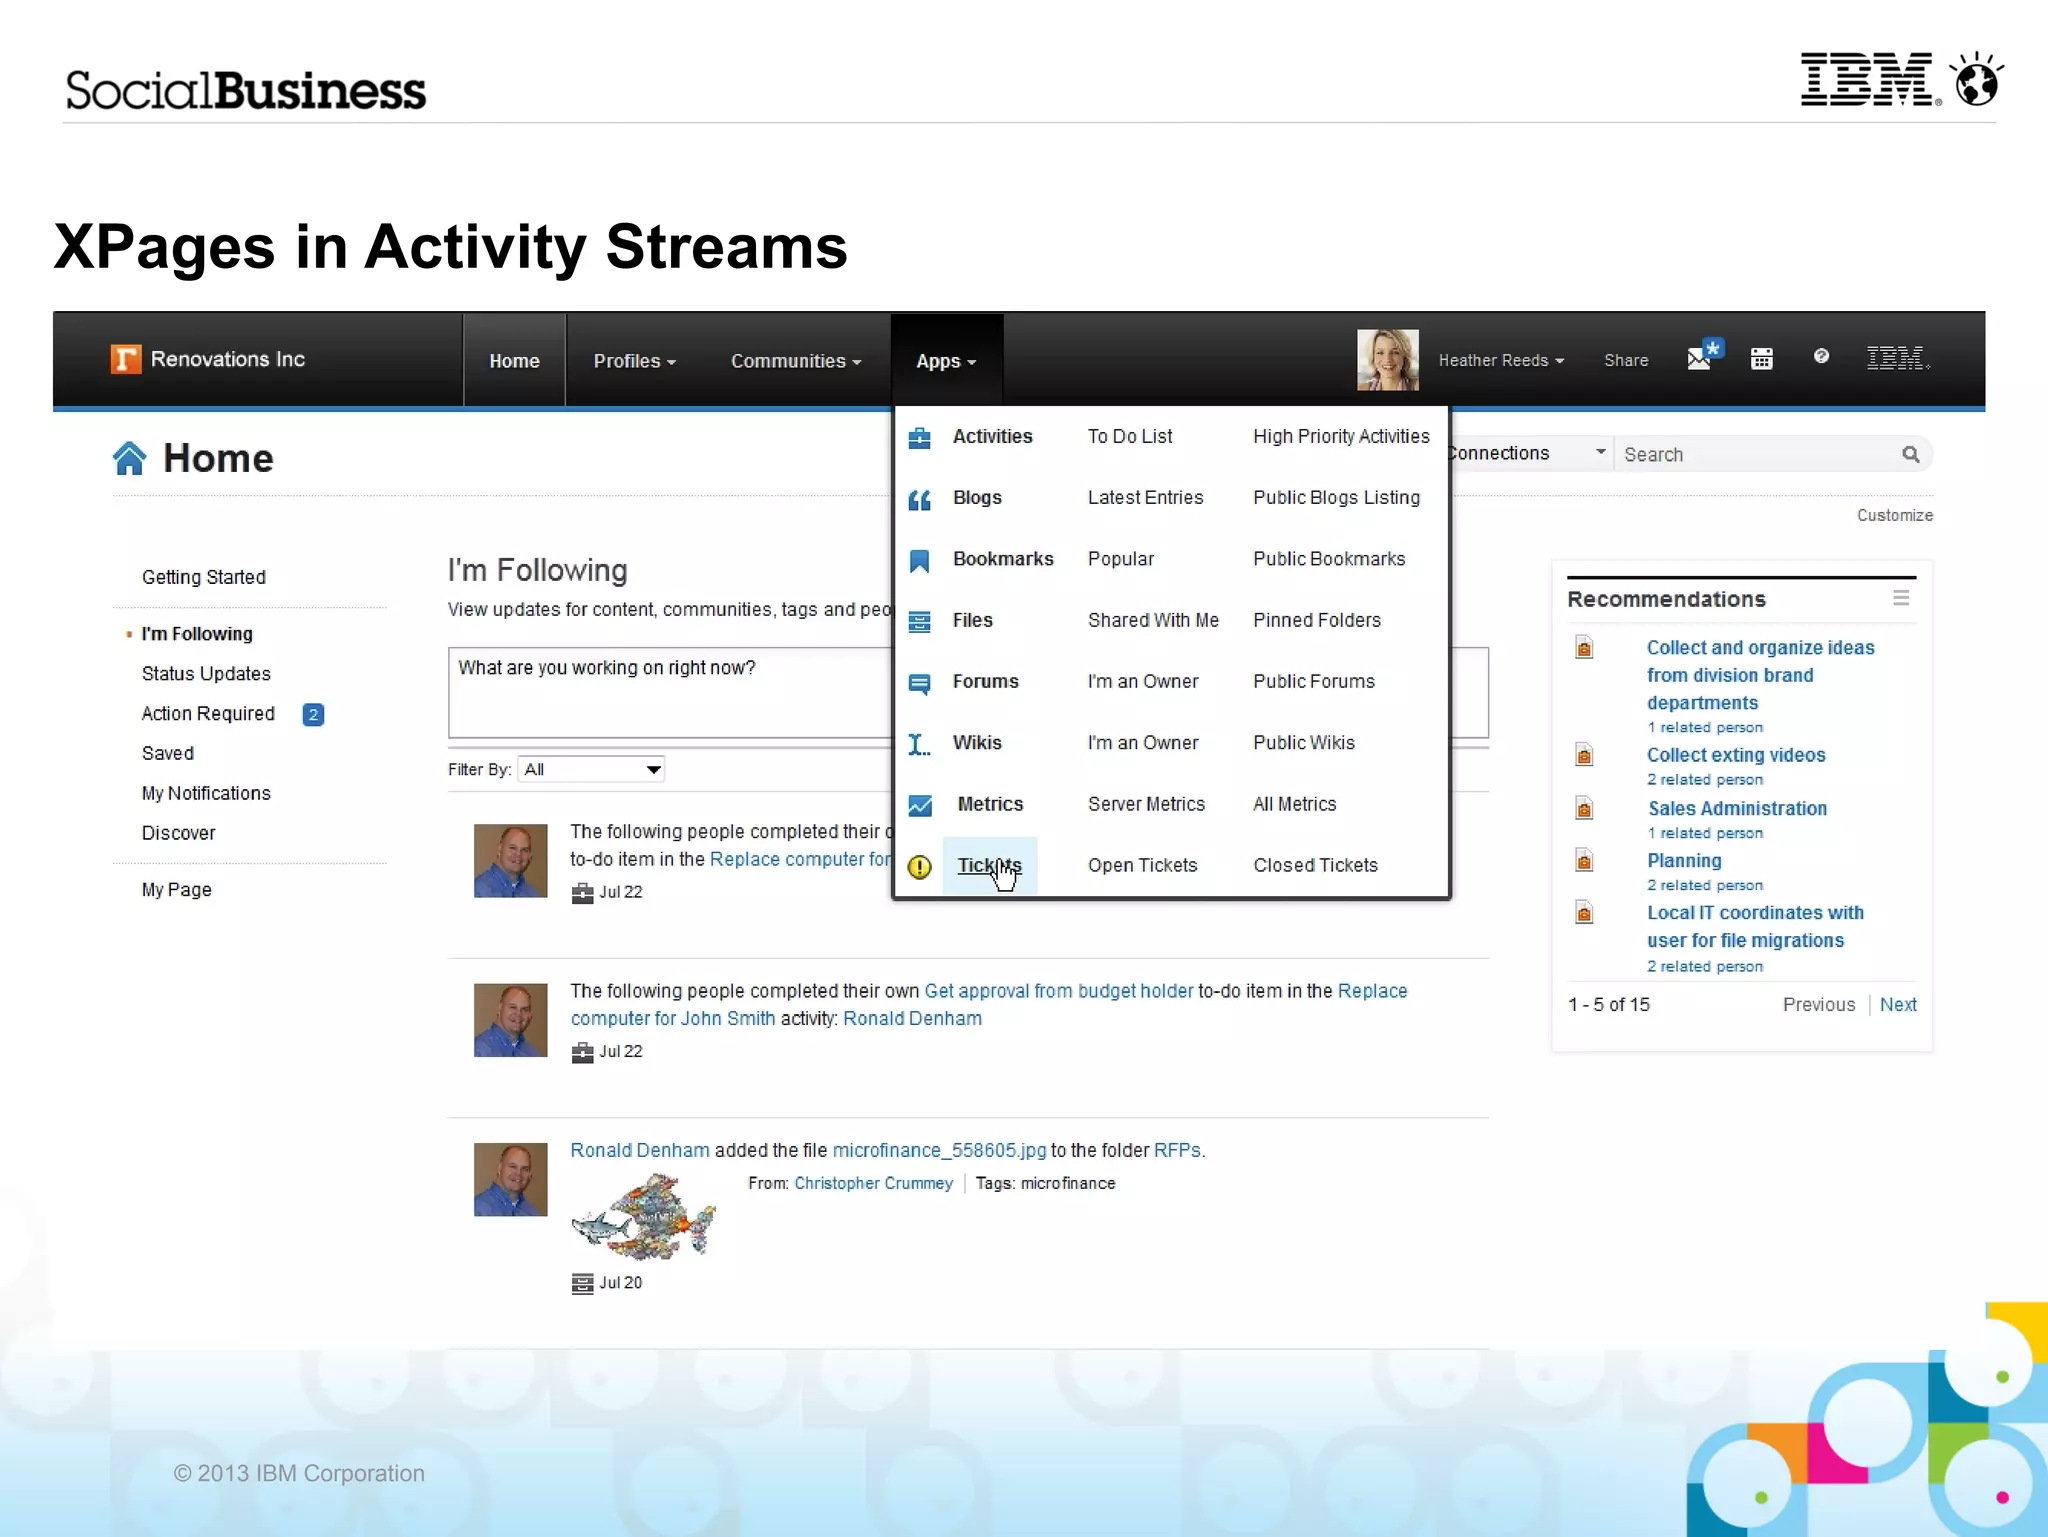The width and height of the screenshot is (2048, 1537).
Task: Open Saved in sidebar
Action: 167,753
